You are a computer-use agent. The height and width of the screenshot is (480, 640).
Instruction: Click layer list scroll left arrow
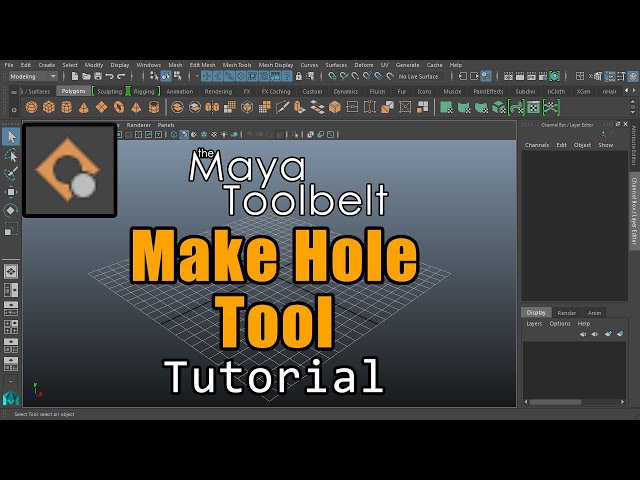(x=526, y=402)
